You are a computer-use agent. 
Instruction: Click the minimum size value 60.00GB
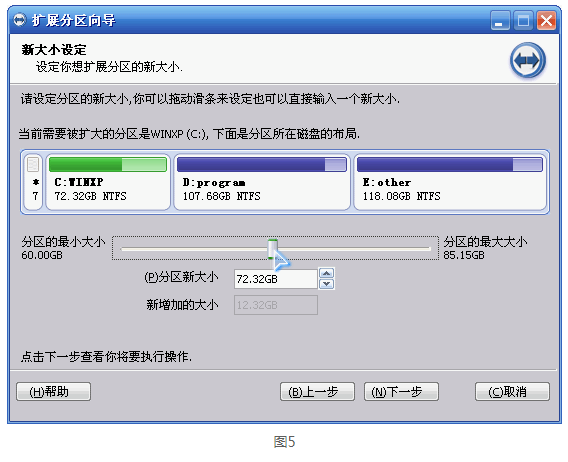coord(42,255)
